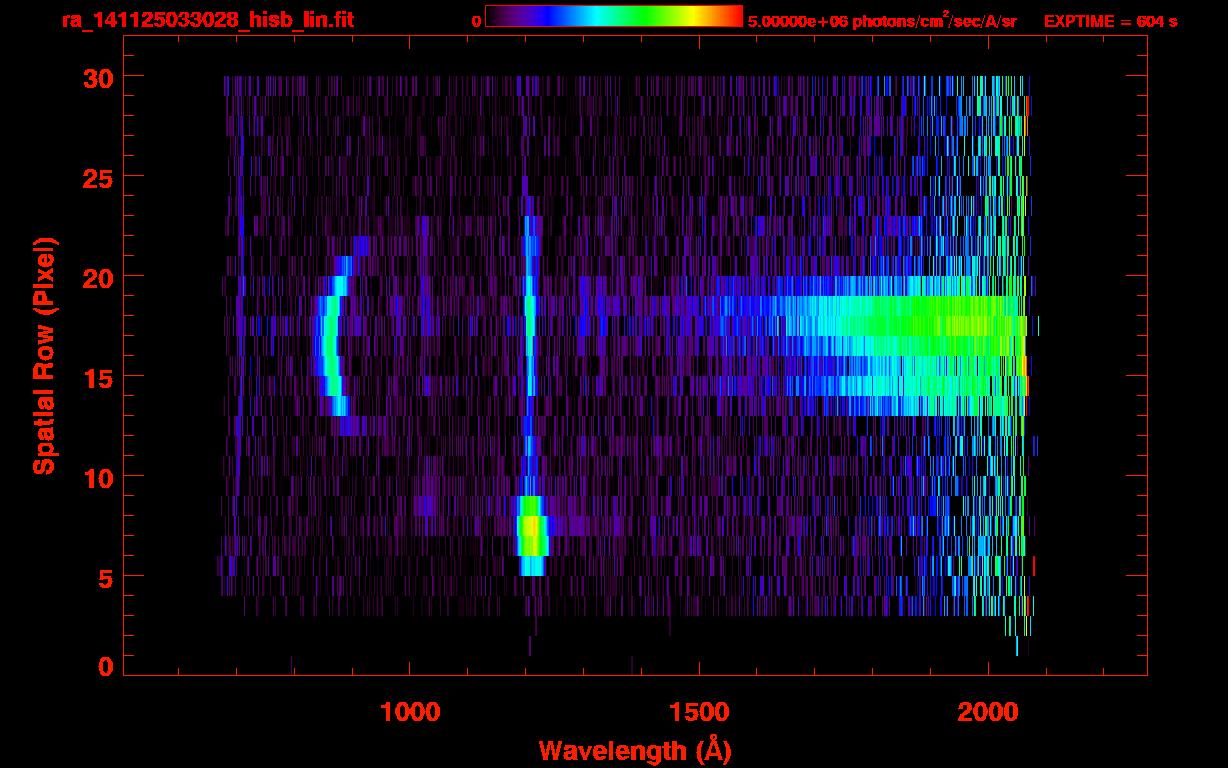Click the y-axis tick label 30

coord(98,77)
